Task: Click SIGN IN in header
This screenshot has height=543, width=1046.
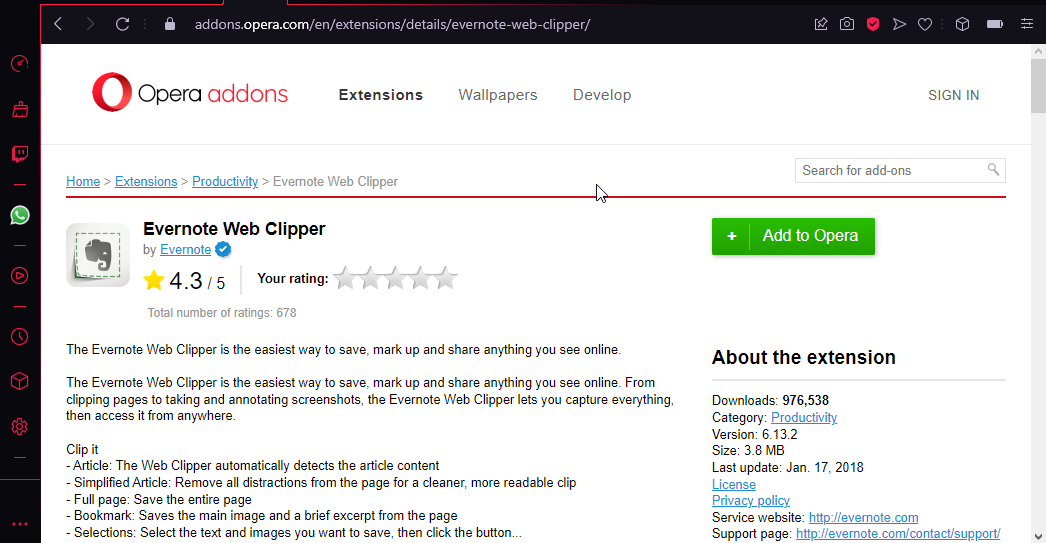Action: [954, 95]
